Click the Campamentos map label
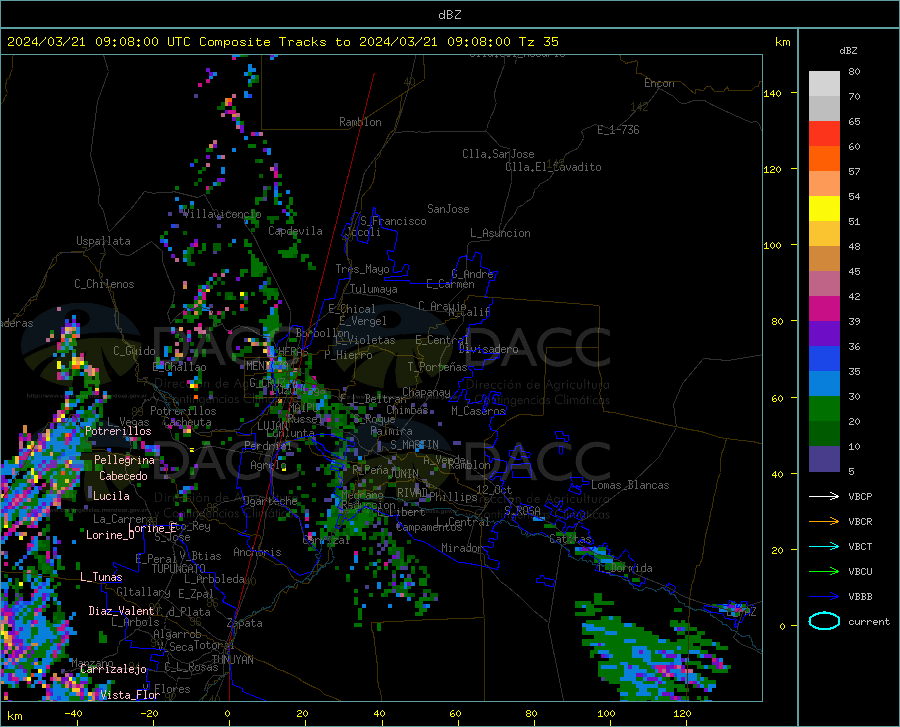 tap(429, 527)
